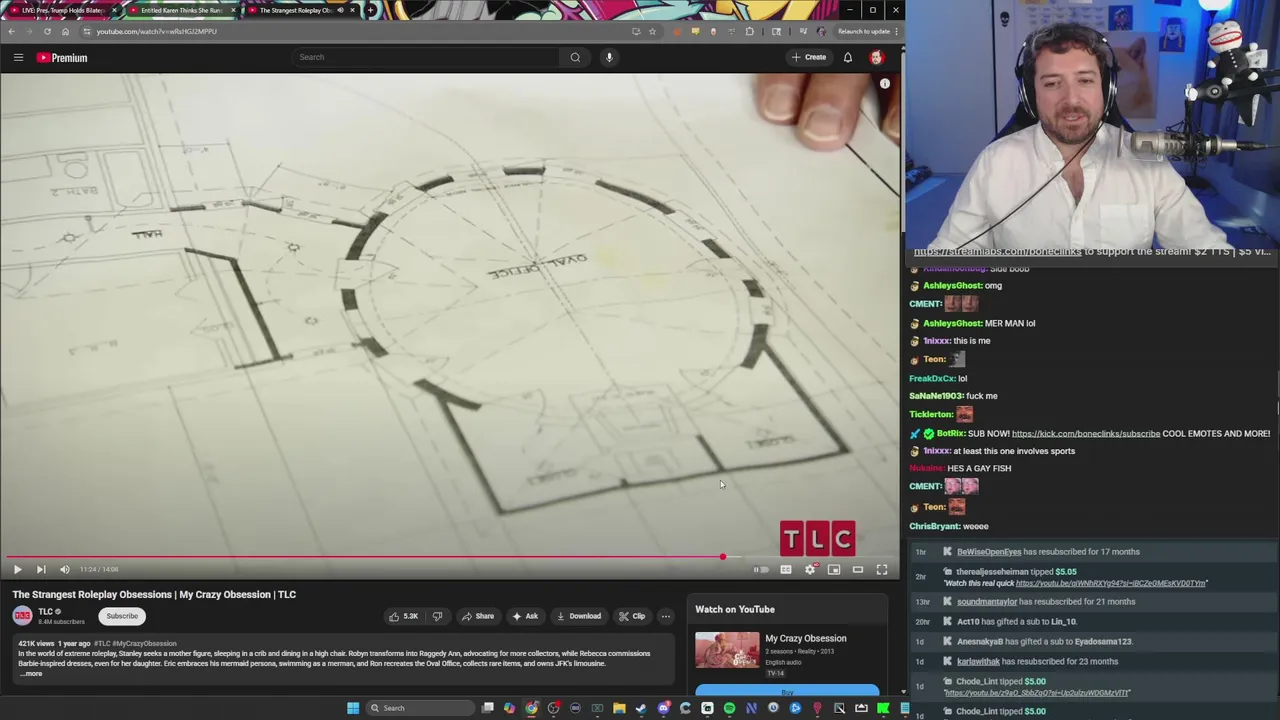
Task: Open Discord from the taskbar
Action: pyautogui.click(x=663, y=708)
